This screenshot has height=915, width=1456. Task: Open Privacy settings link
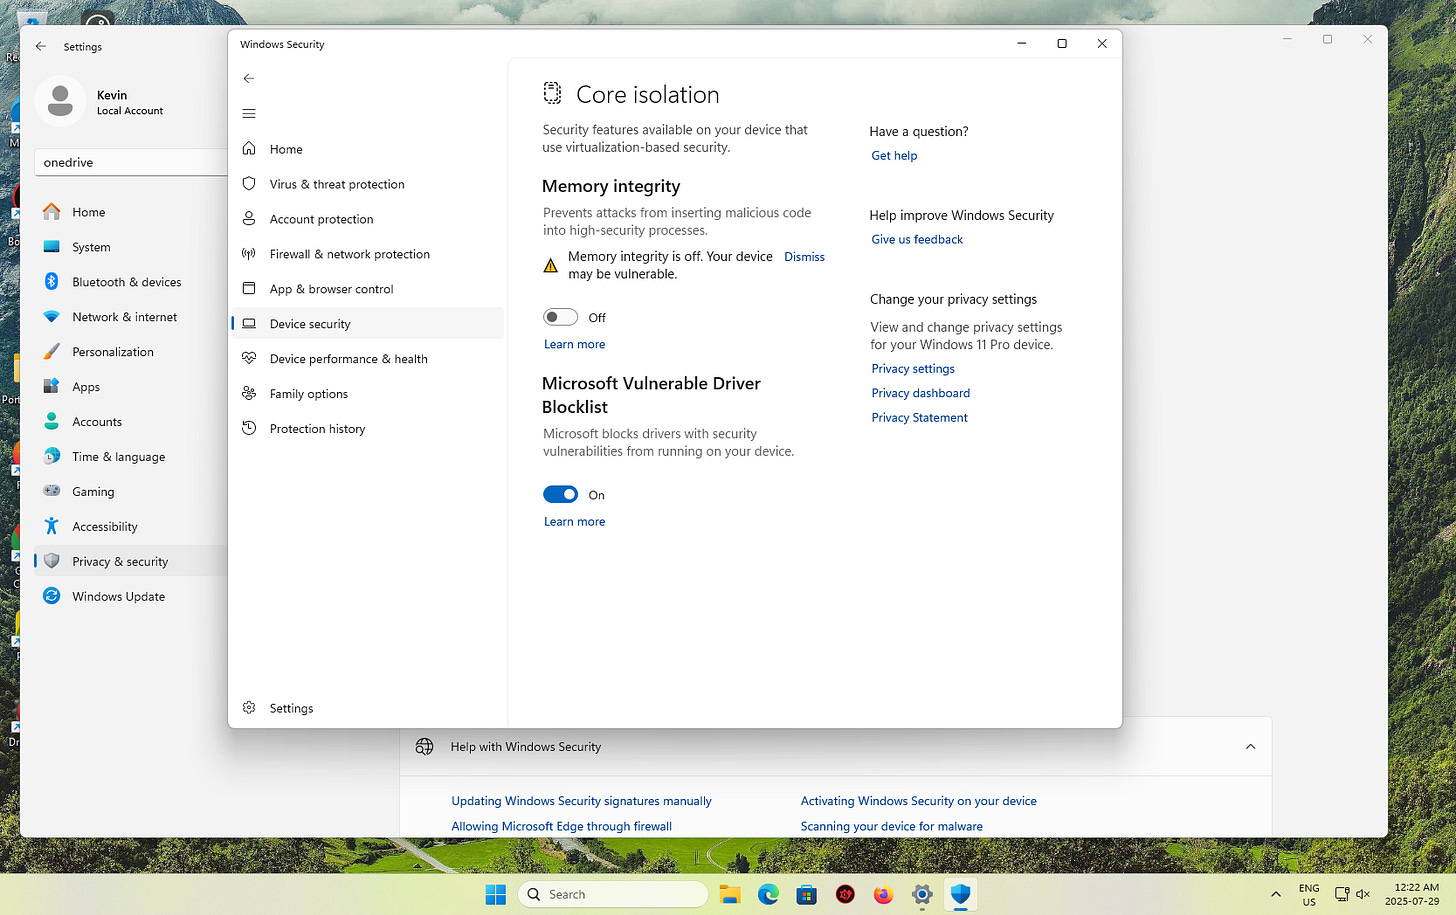(913, 369)
